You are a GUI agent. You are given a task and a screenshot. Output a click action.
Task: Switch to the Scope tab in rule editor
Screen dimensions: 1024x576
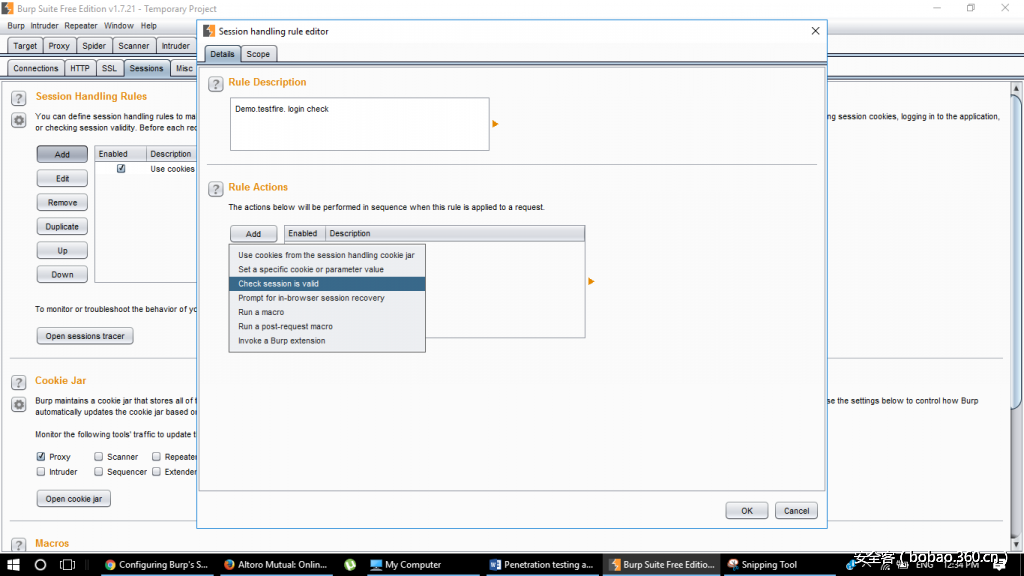click(258, 54)
